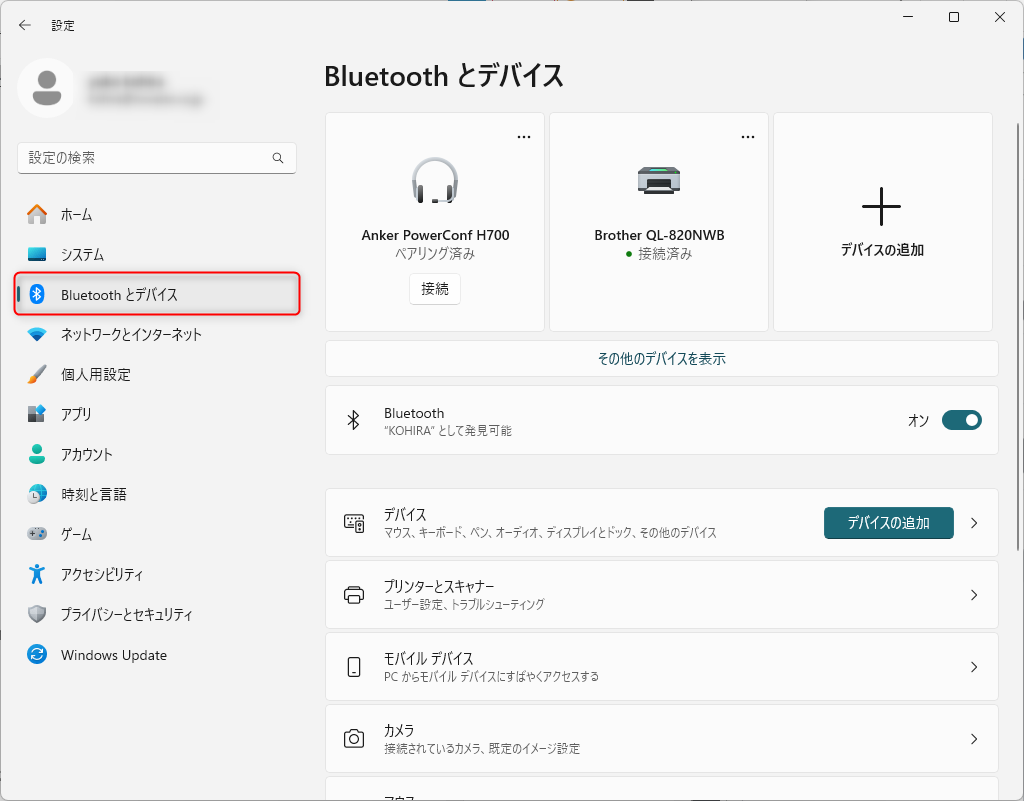Click the plus icon to add device

[881, 206]
